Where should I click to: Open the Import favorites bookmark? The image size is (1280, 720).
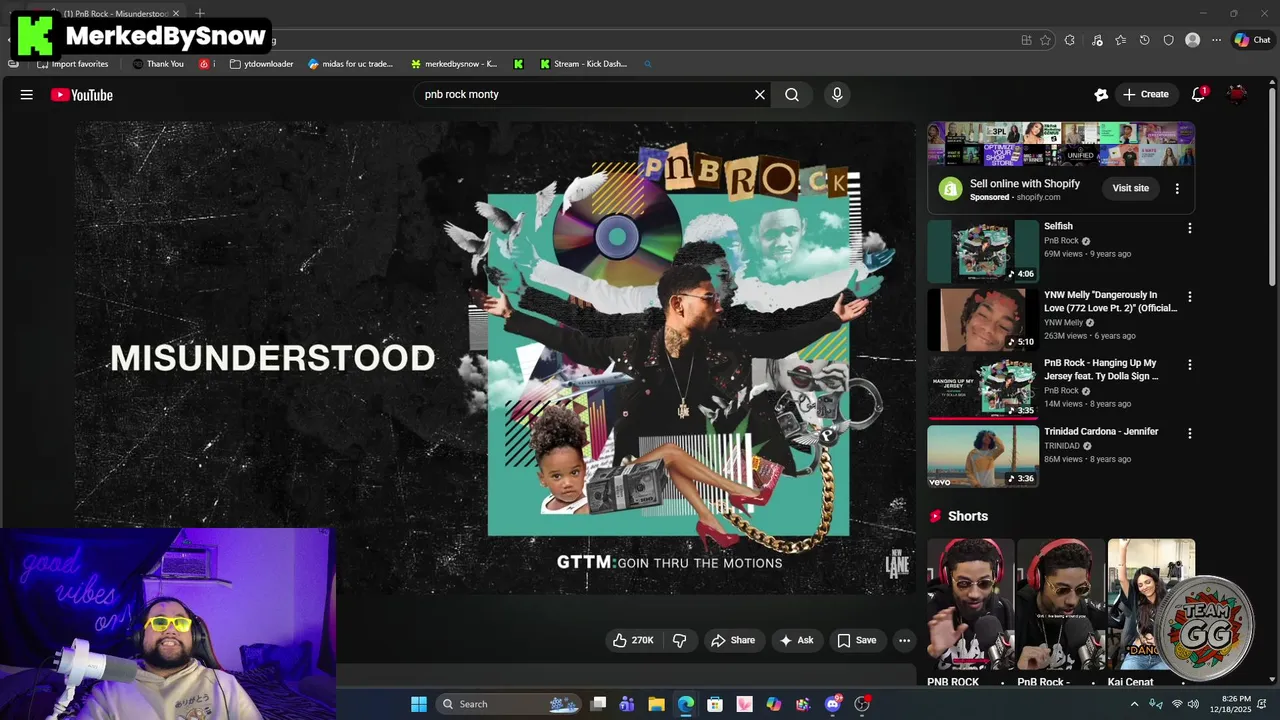(72, 64)
